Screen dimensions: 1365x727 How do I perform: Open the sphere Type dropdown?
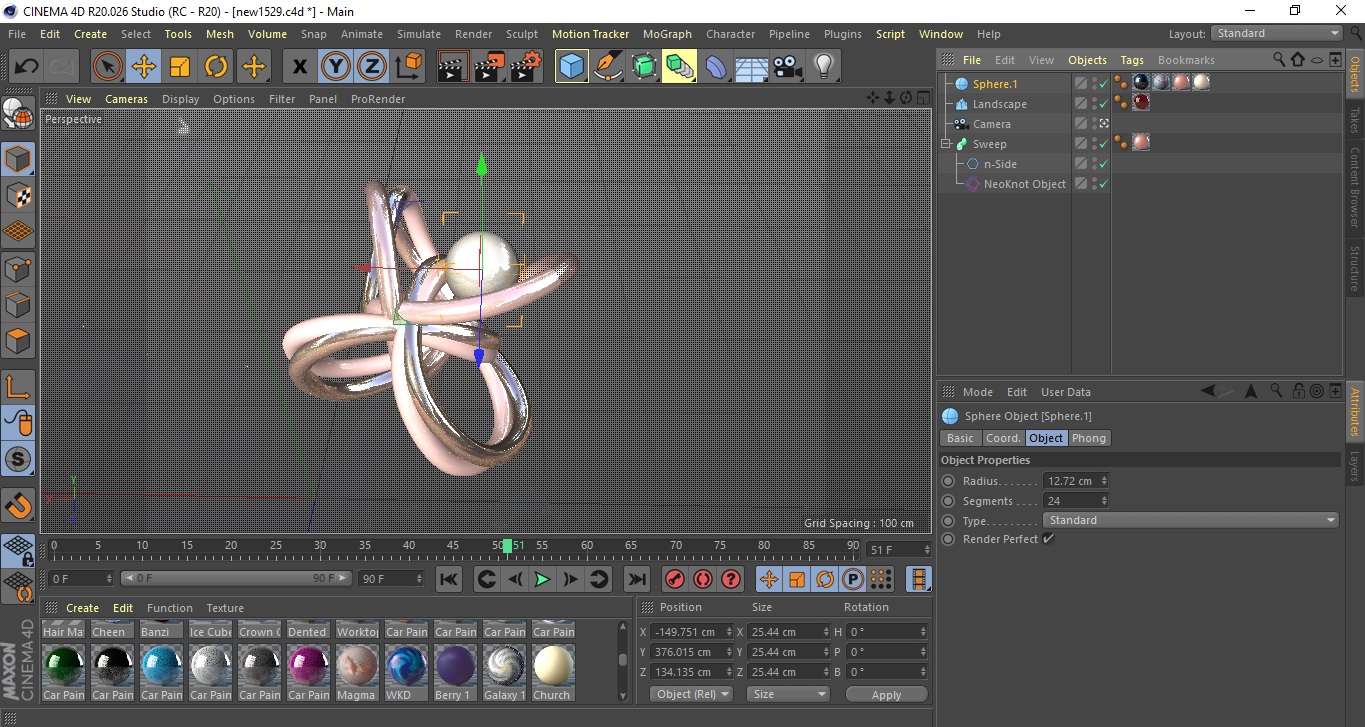pyautogui.click(x=1190, y=520)
